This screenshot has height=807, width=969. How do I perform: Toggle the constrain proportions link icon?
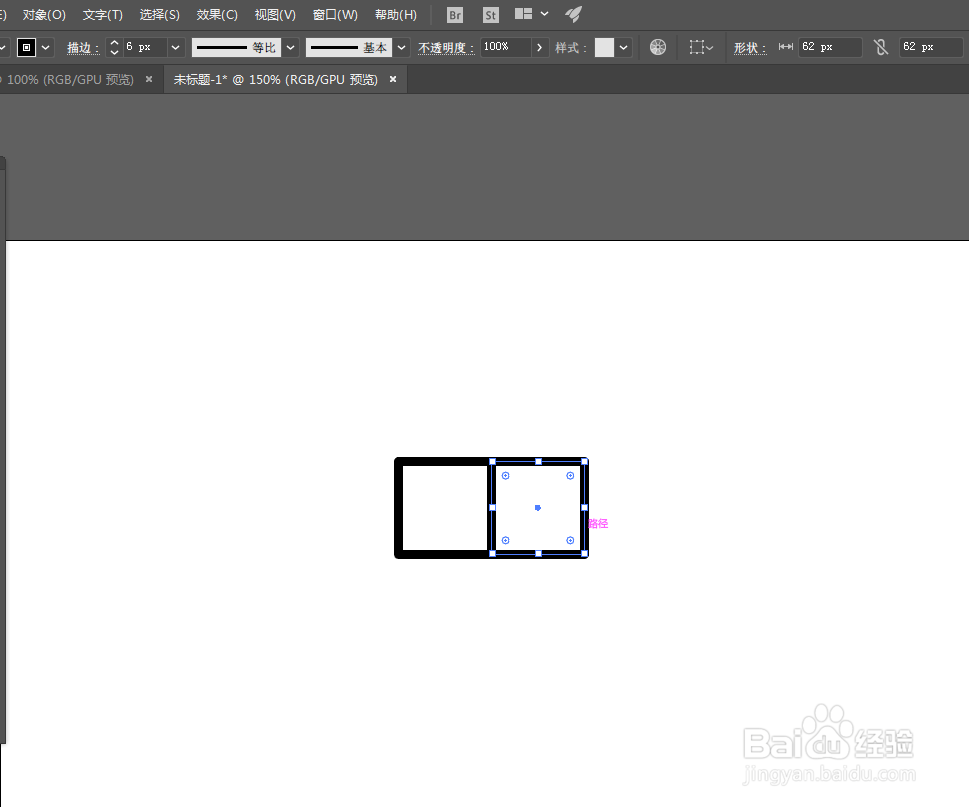coord(881,47)
